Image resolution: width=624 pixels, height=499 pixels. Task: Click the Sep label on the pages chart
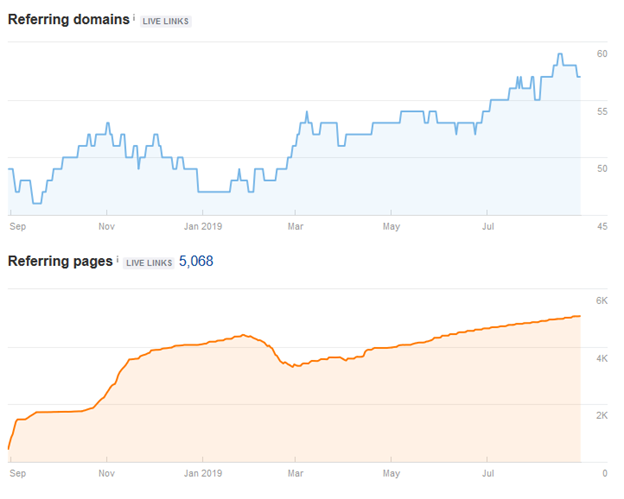click(x=18, y=473)
